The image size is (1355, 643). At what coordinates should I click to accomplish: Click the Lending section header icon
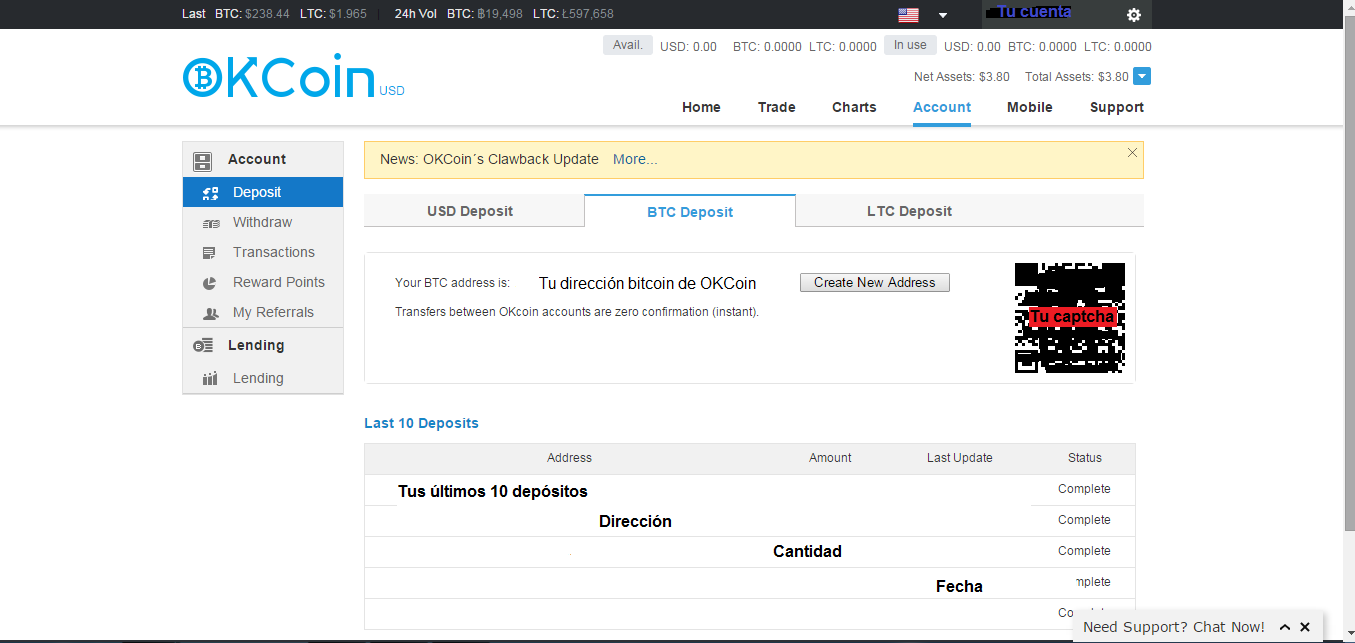(203, 346)
